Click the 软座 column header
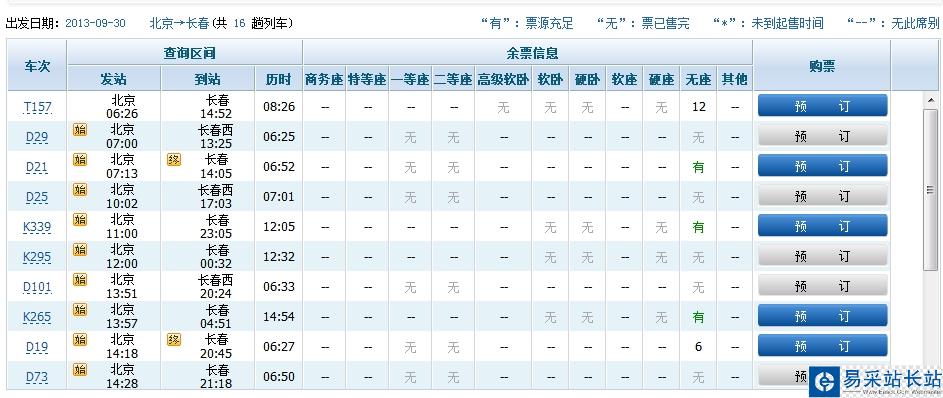943x398 pixels. (624, 79)
